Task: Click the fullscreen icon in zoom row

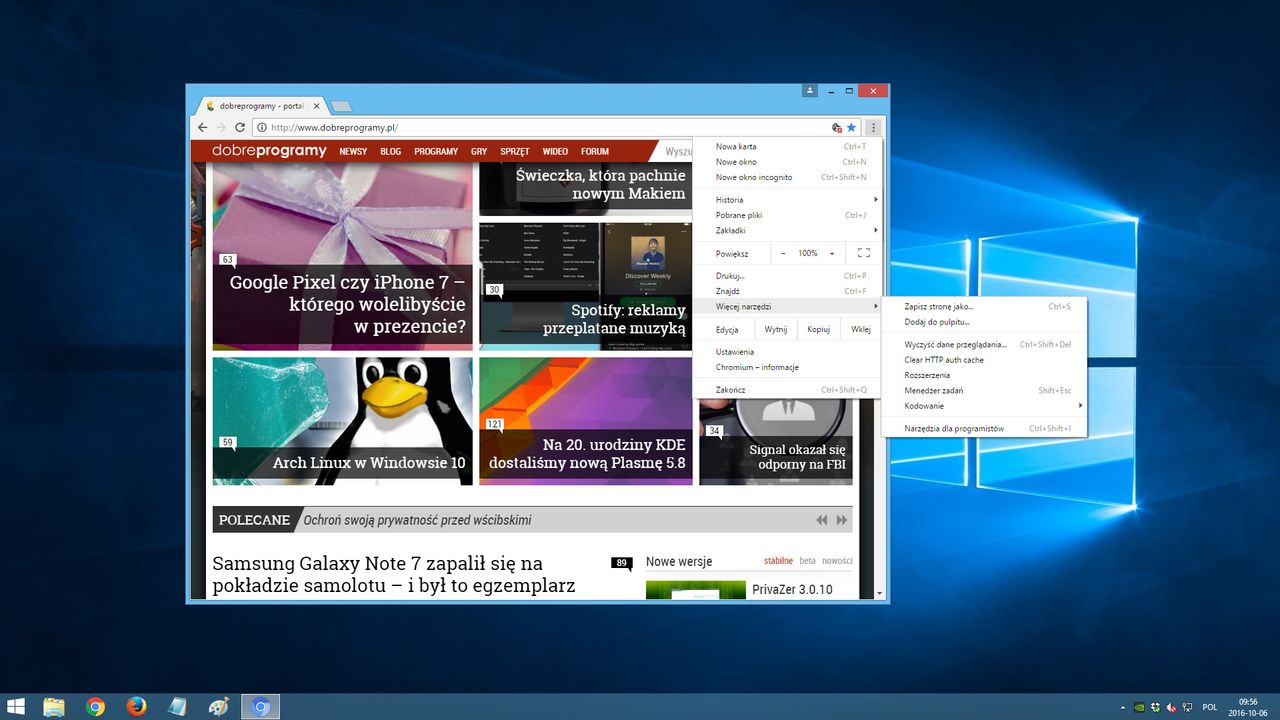Action: pyautogui.click(x=863, y=253)
